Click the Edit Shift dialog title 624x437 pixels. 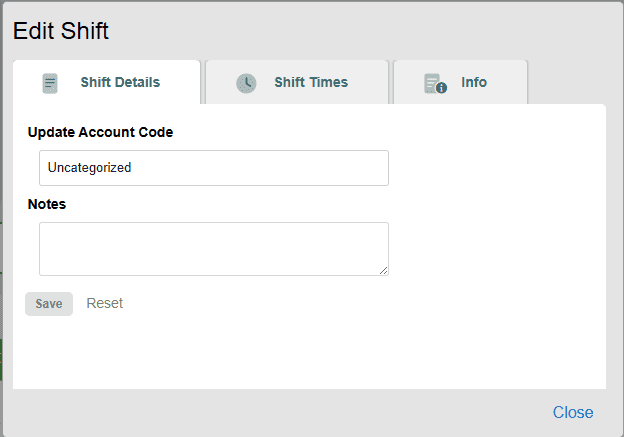coord(61,31)
